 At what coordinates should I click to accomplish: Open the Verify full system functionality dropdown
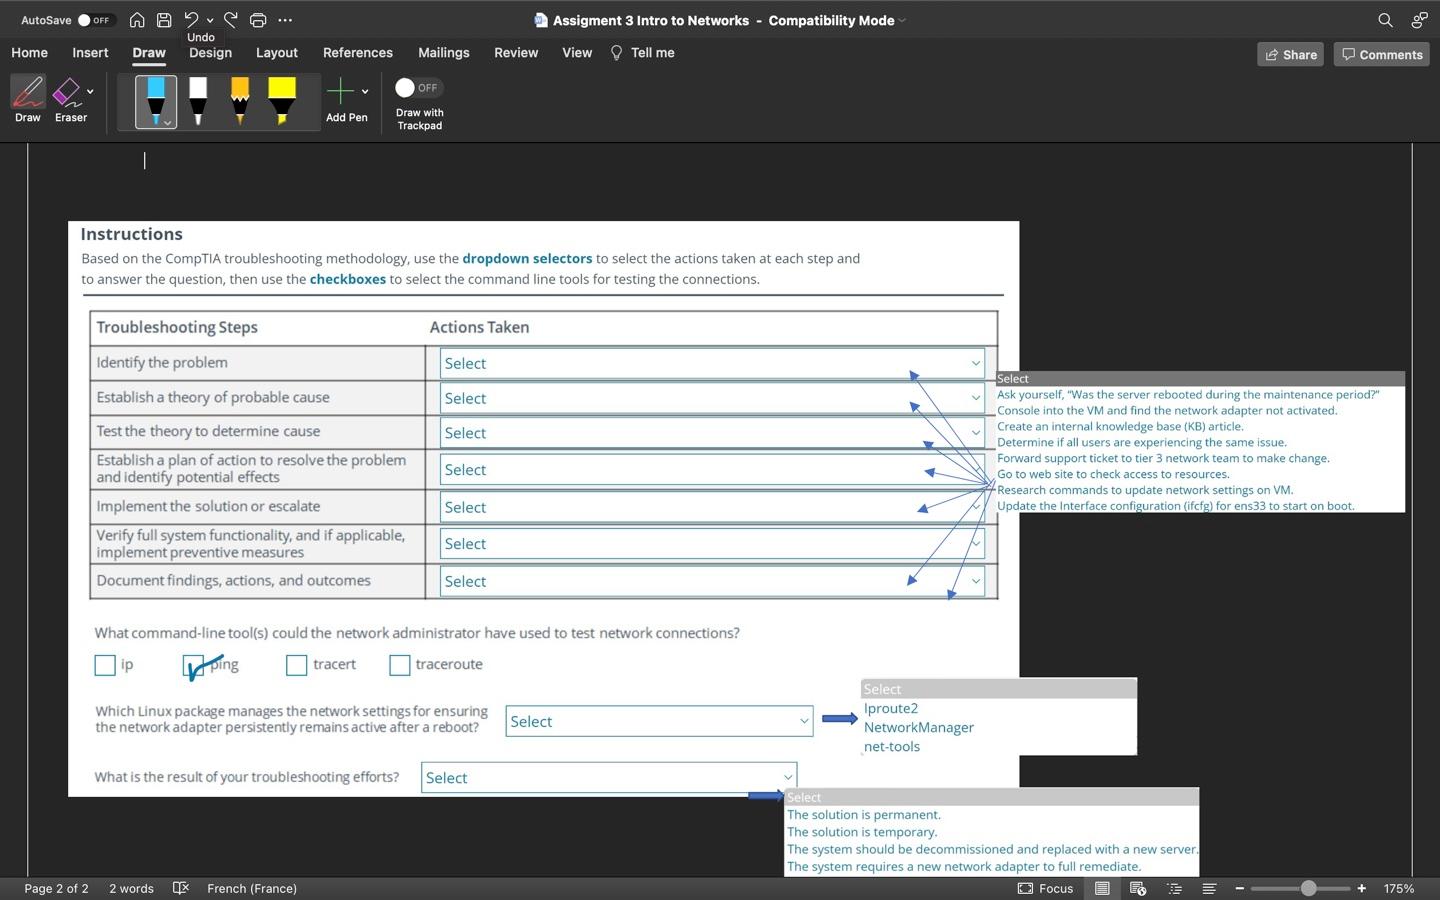pos(712,544)
